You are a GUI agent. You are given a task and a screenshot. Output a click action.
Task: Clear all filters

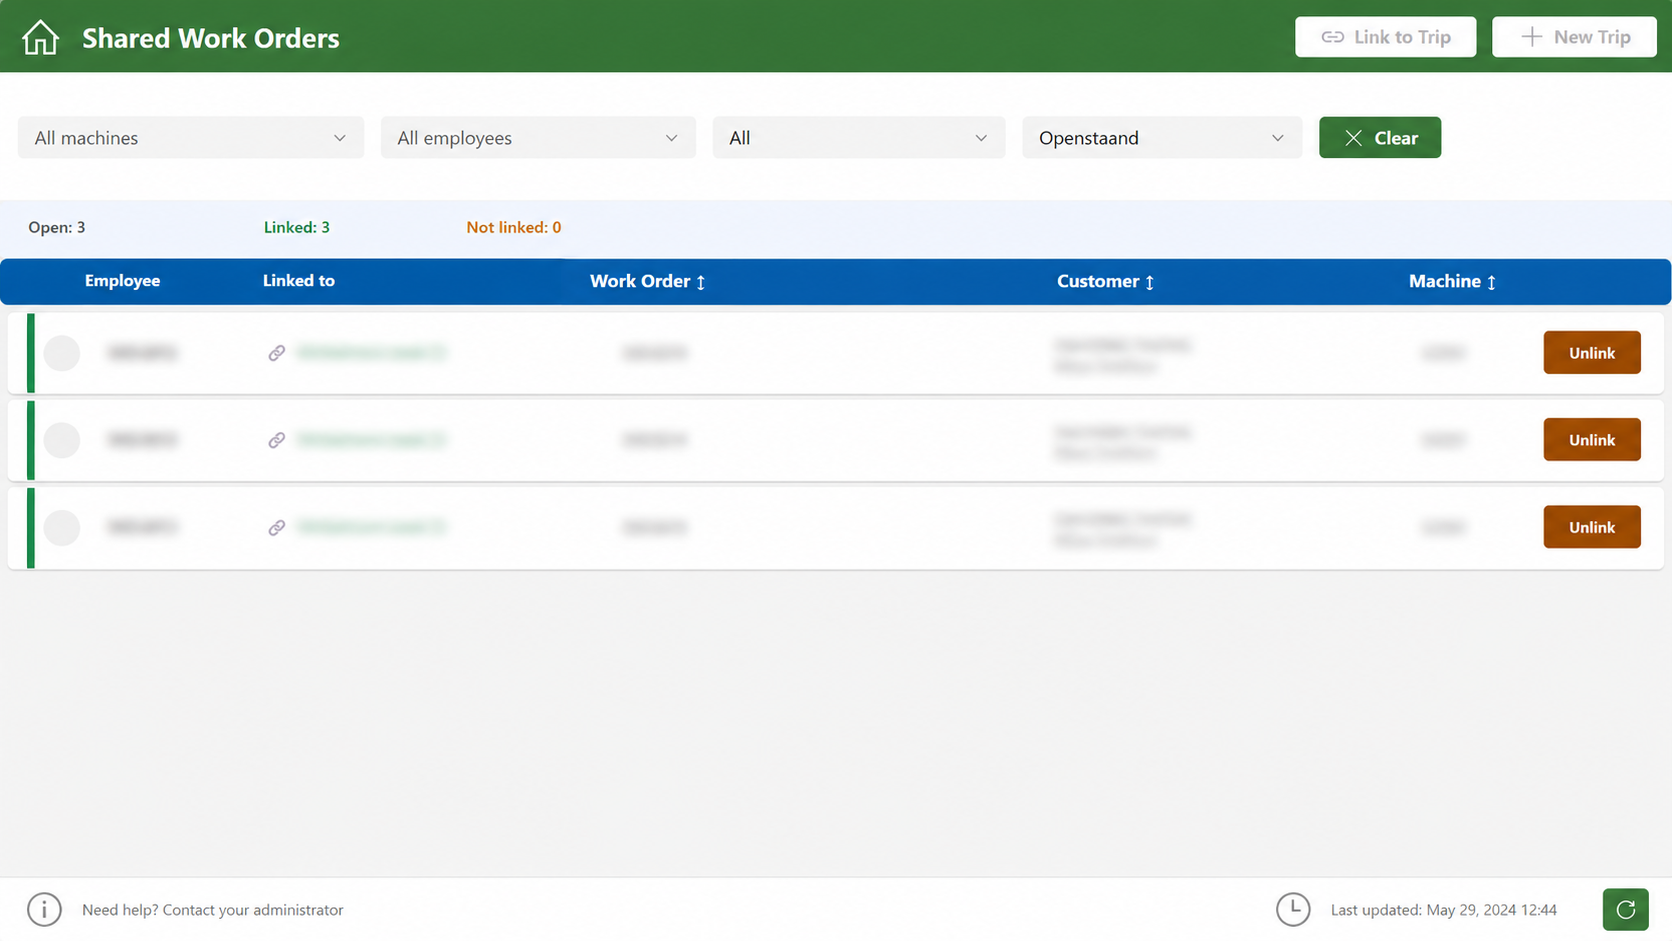(x=1380, y=138)
